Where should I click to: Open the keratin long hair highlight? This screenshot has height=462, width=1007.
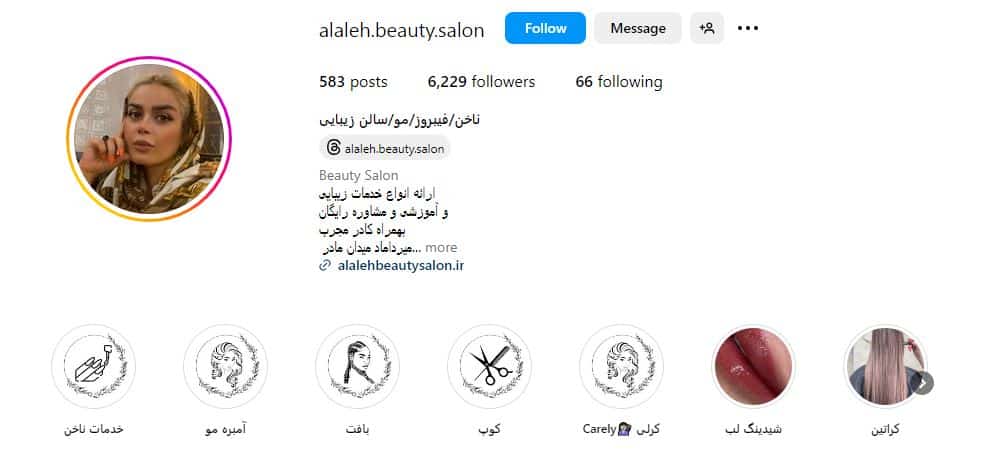[885, 366]
